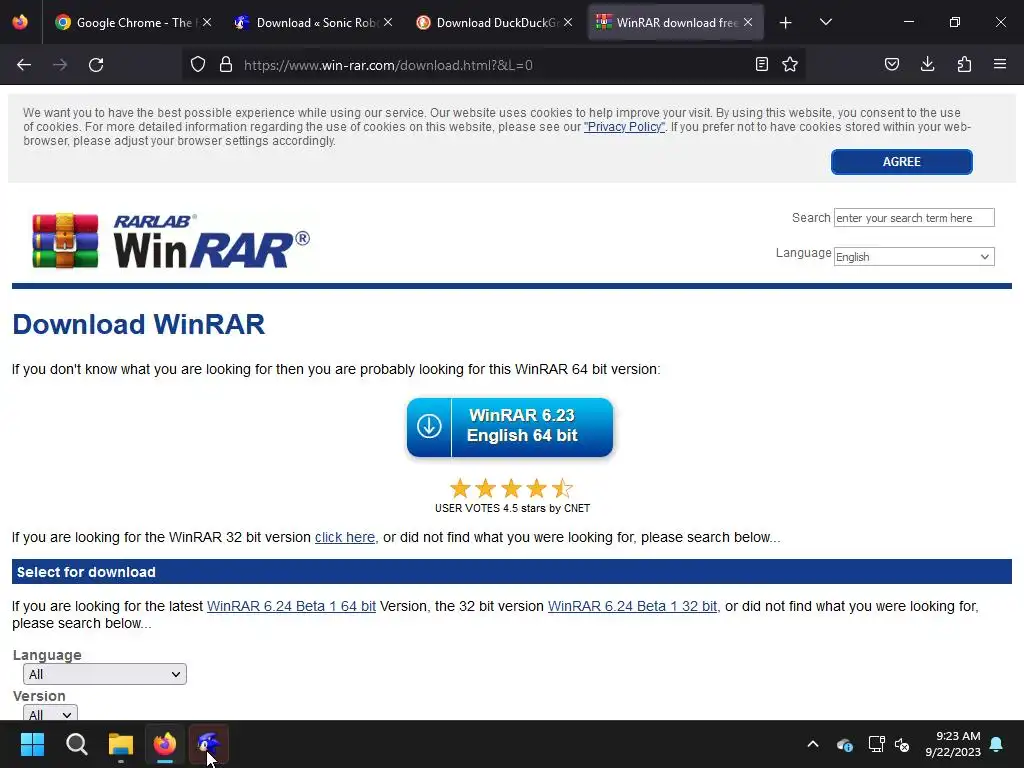Click the muted volume tray icon

coord(903,744)
